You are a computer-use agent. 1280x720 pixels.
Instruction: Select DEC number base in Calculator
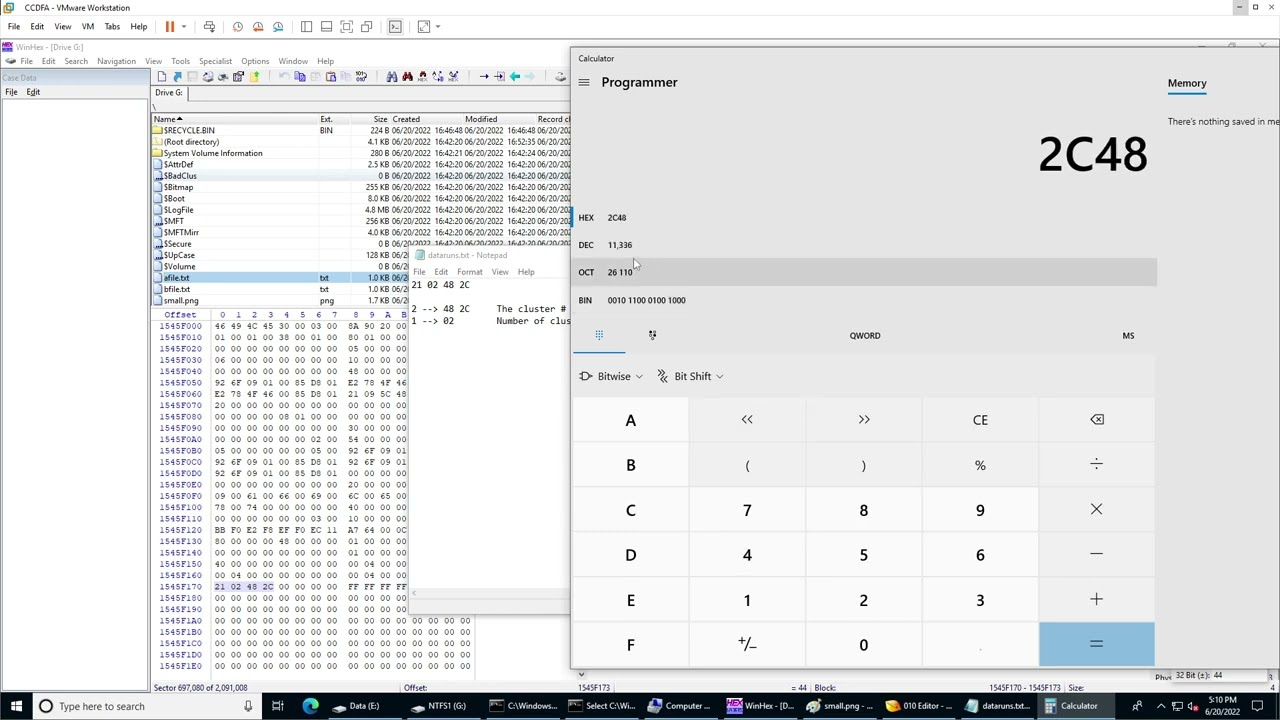click(864, 245)
